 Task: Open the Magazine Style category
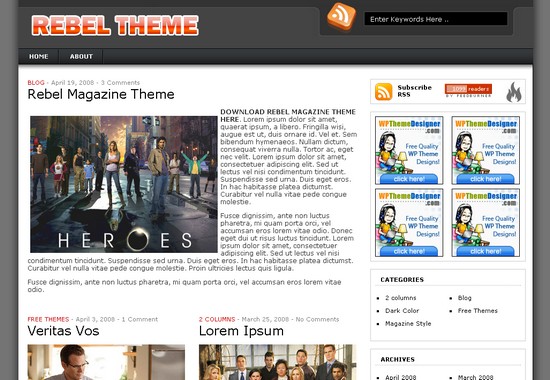(408, 324)
